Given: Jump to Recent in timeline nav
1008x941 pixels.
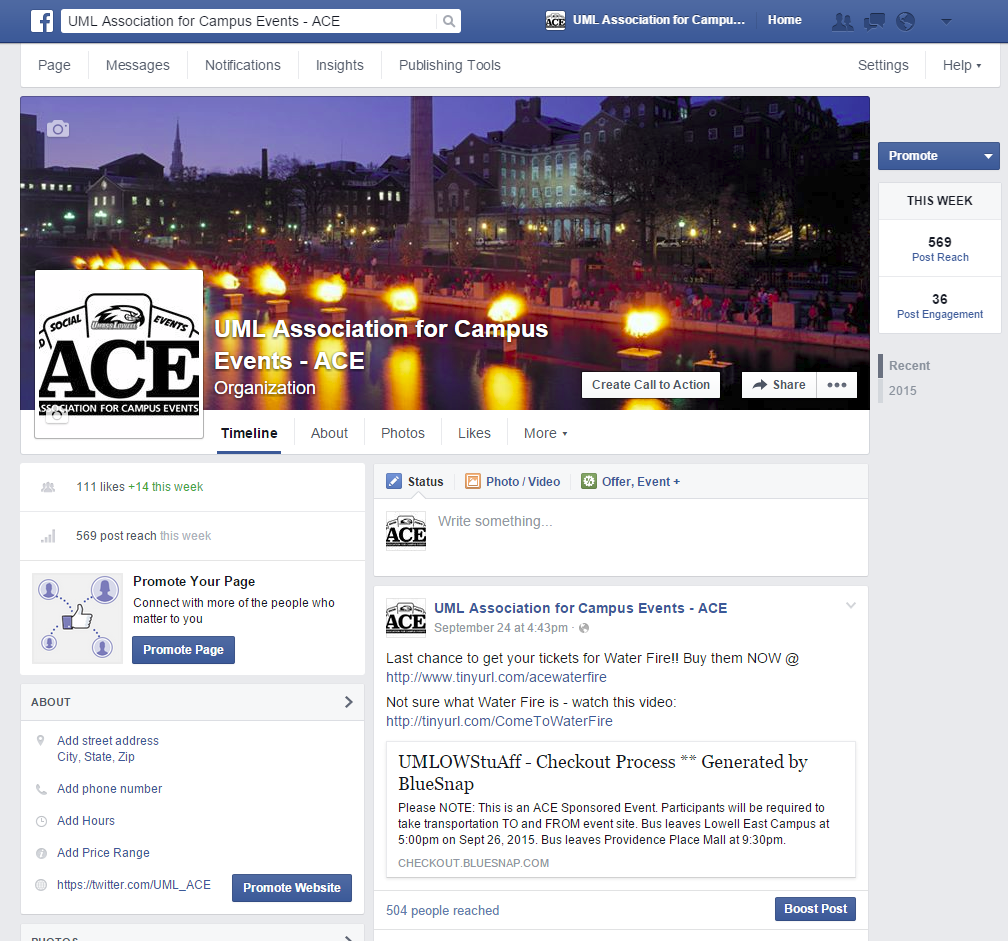Looking at the screenshot, I should [x=909, y=366].
